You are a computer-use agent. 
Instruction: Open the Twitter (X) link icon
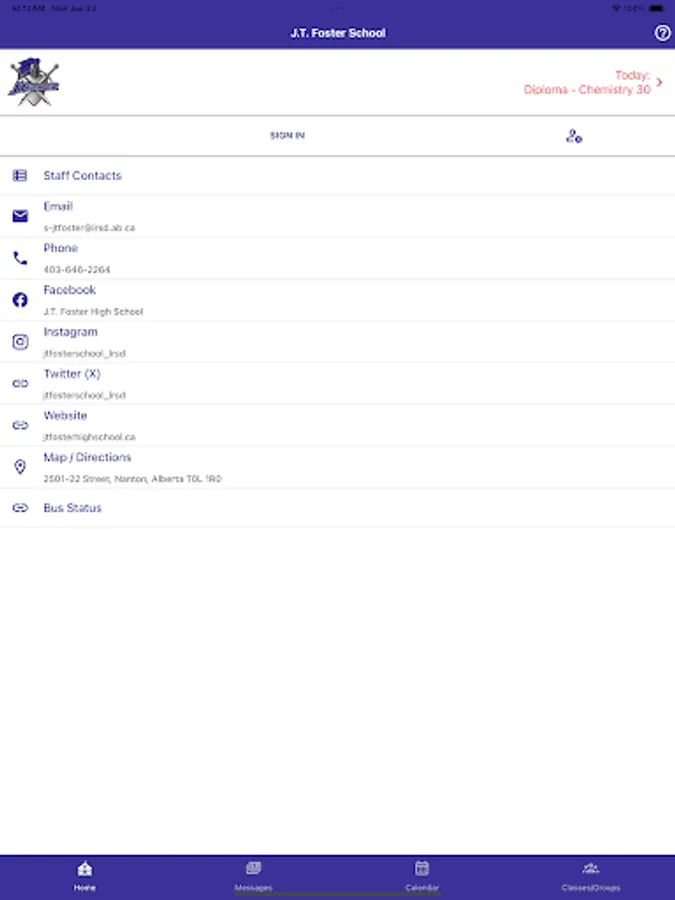pyautogui.click(x=20, y=382)
